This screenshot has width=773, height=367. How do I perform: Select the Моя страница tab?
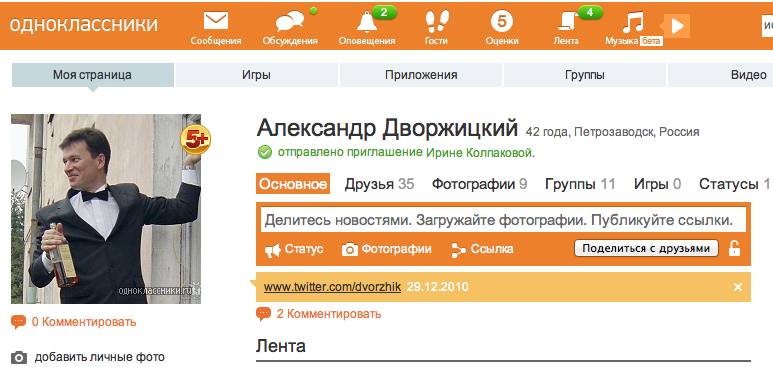click(x=93, y=75)
